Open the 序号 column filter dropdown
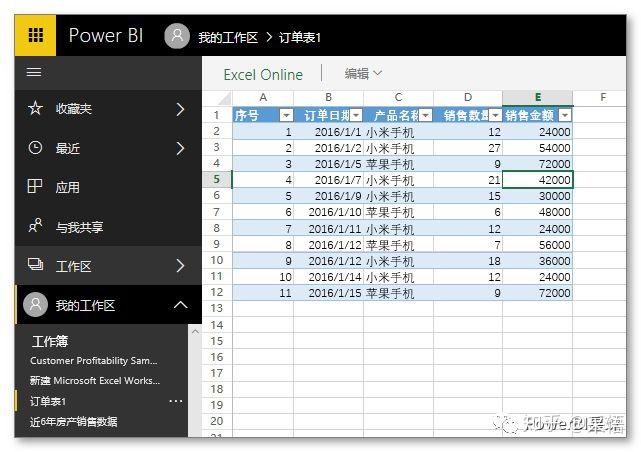641x452 pixels. click(287, 116)
